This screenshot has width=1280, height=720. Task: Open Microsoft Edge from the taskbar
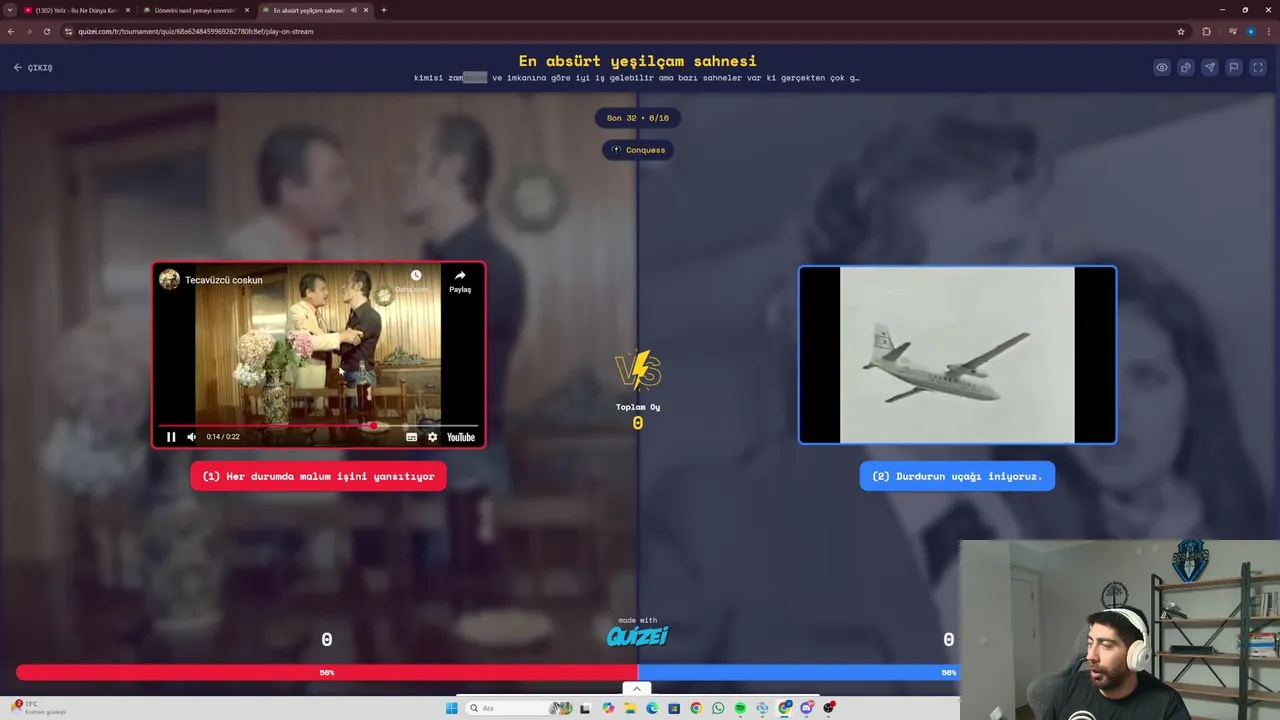click(652, 708)
